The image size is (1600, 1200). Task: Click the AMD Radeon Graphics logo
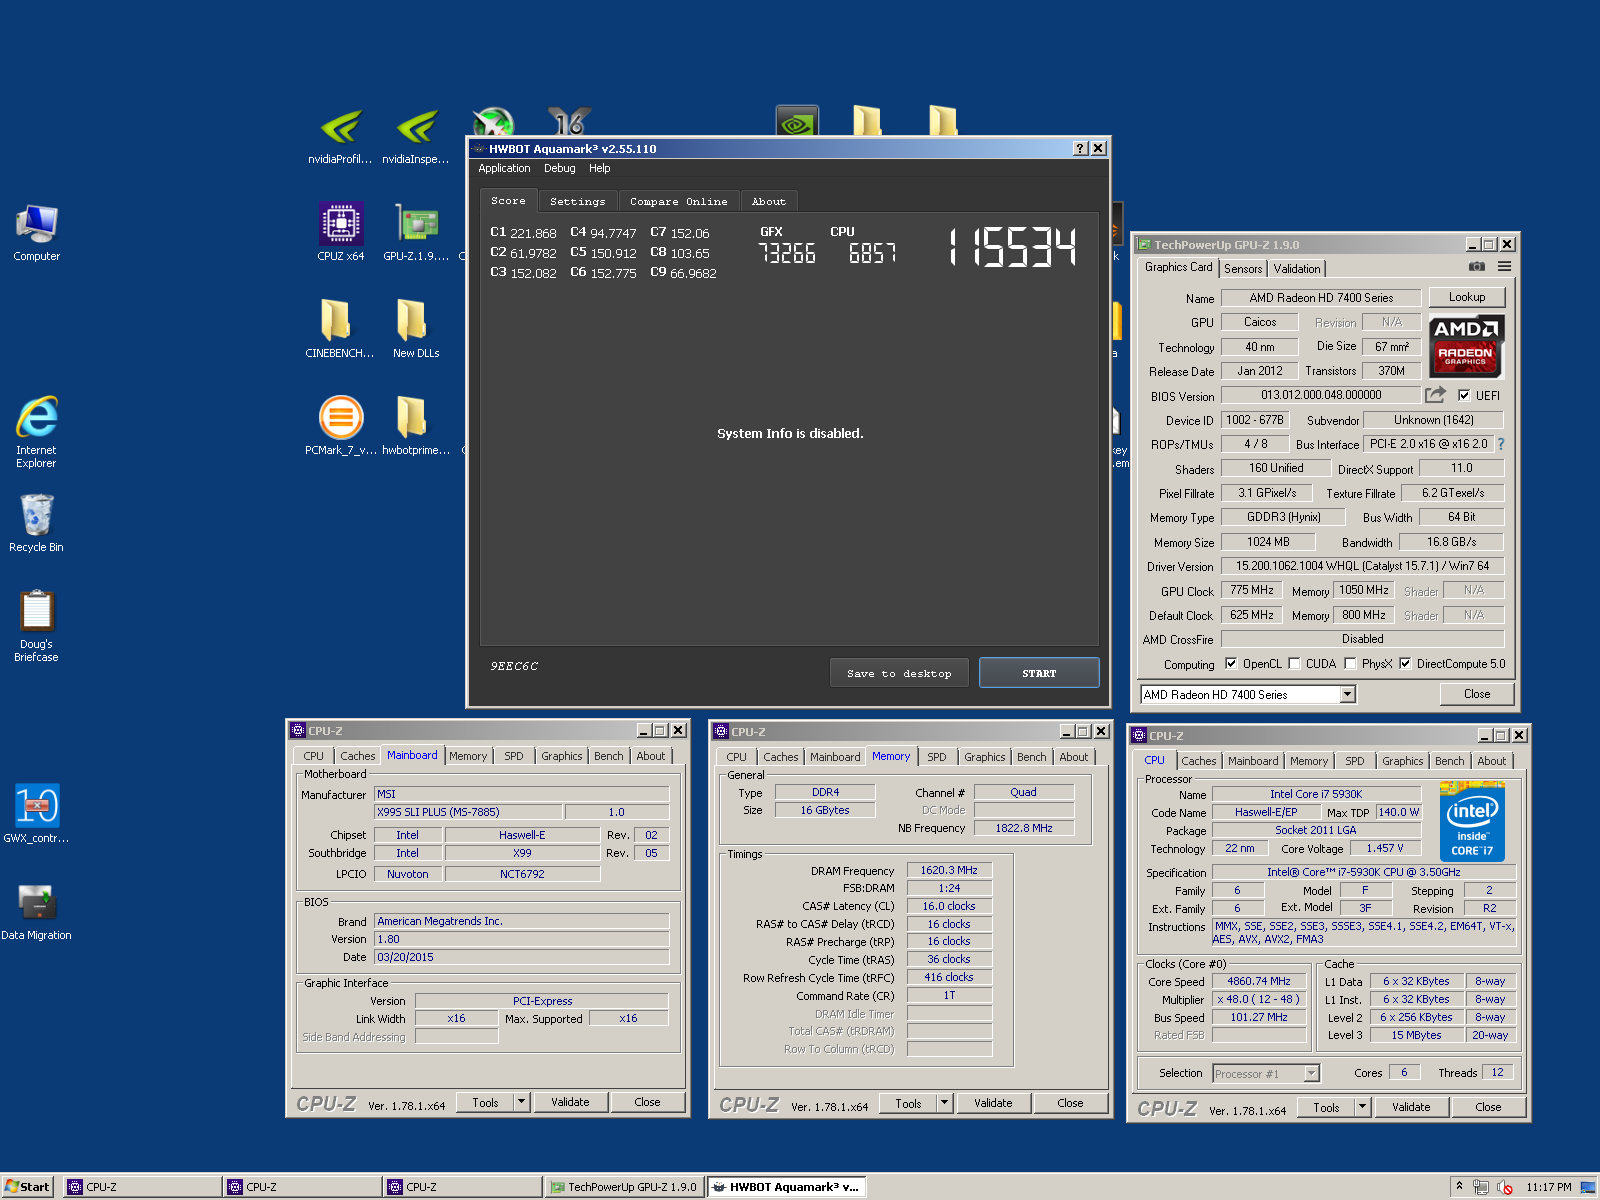point(1466,346)
